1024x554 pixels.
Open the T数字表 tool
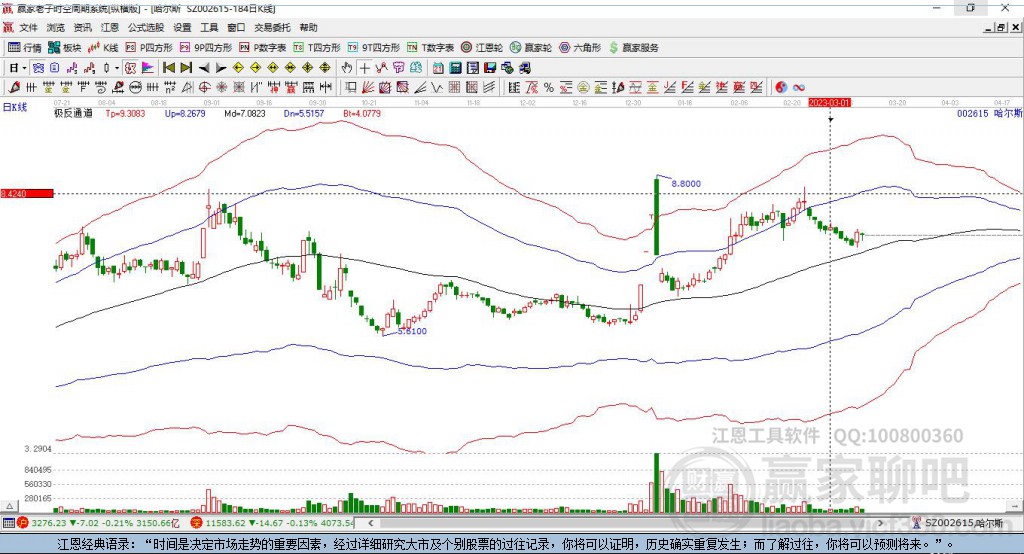tap(430, 48)
